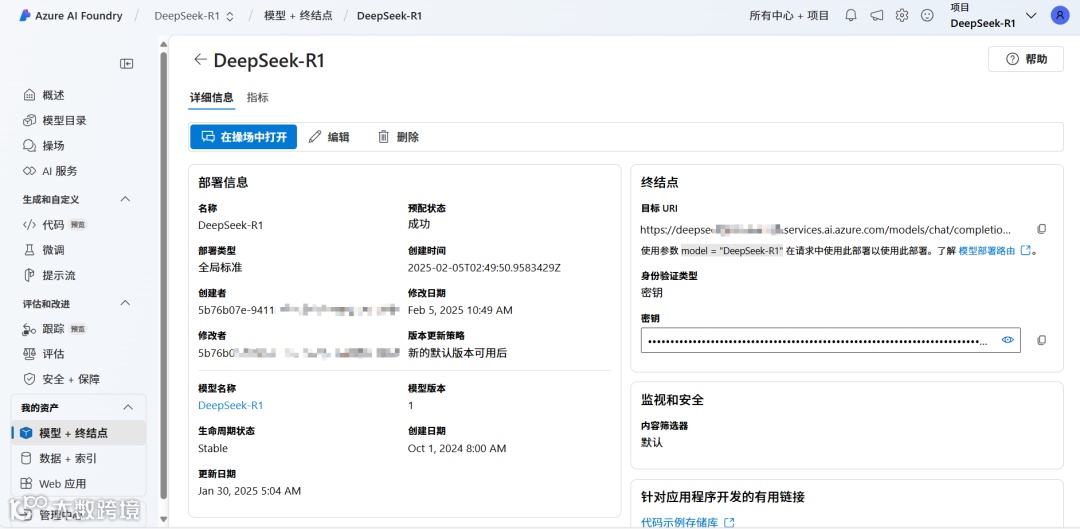Click the 编辑 button
Screen dimensions: 1080x529
(329, 137)
